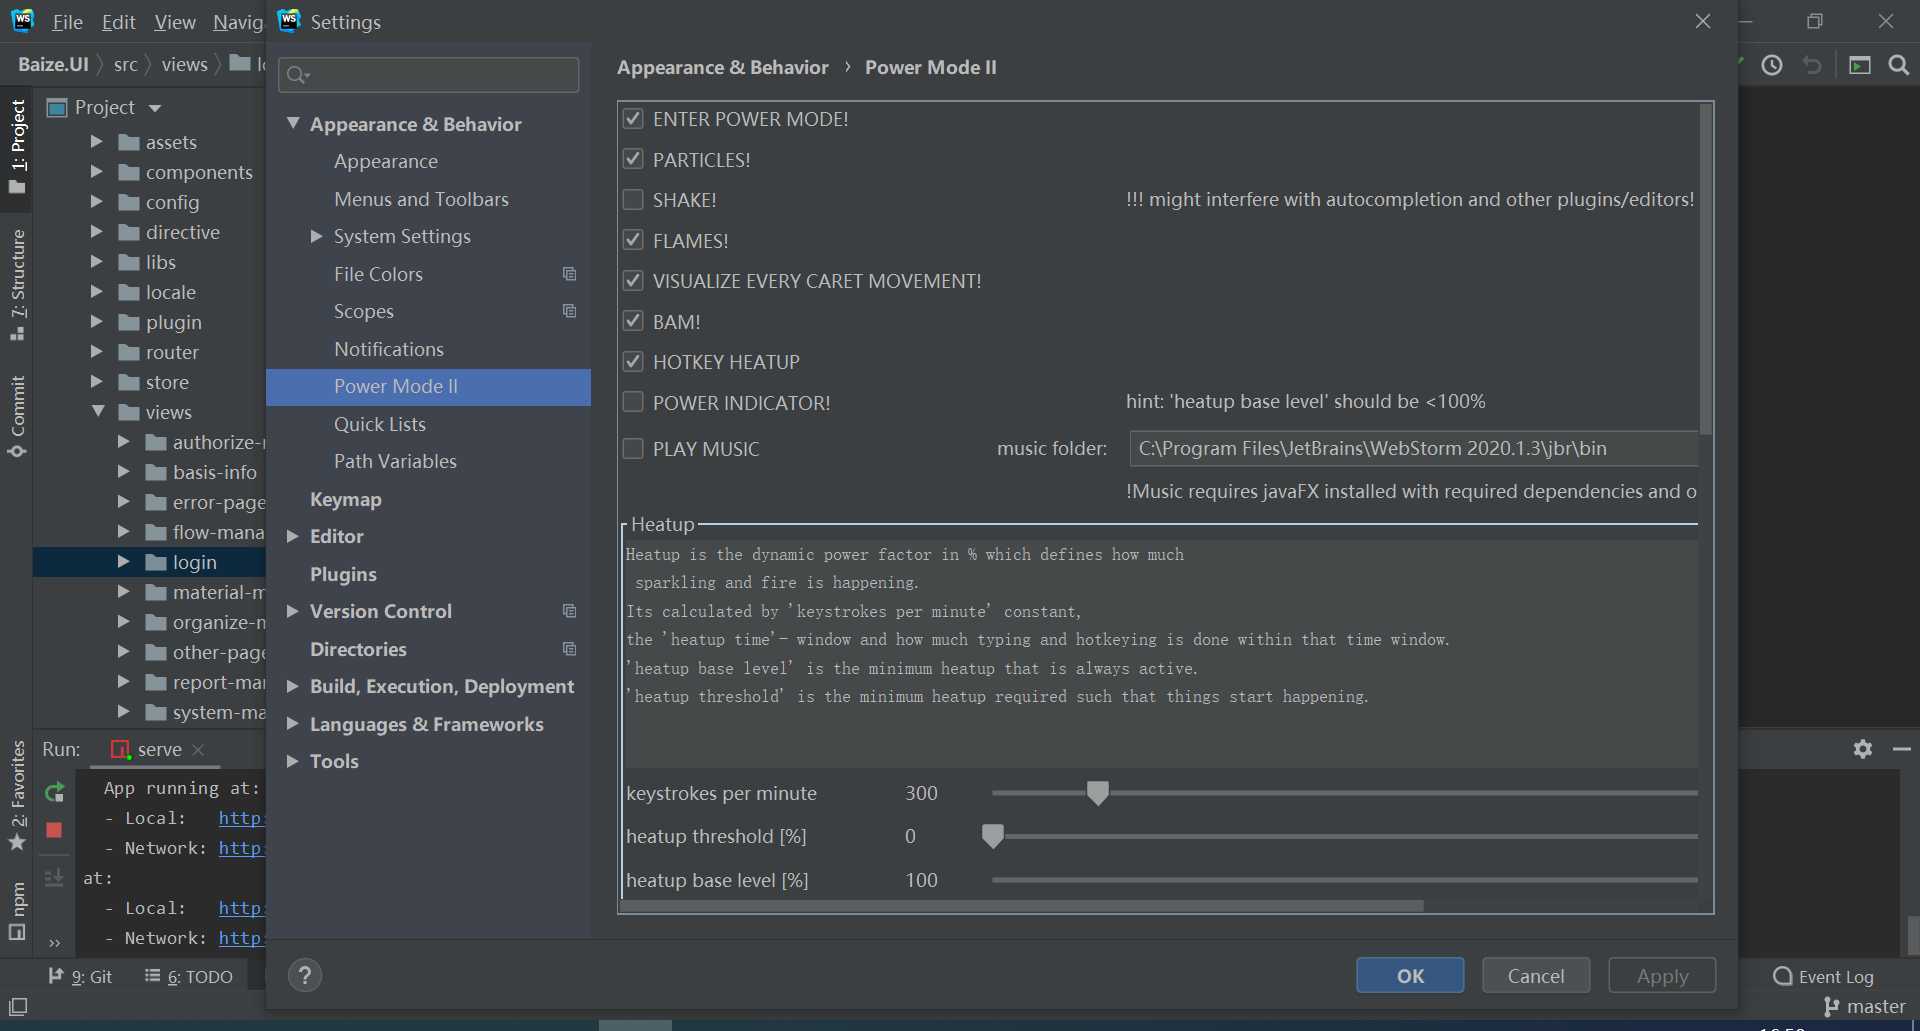Toggle VISUALIZE EVERY CARET MOVEMENT! checkbox

point(632,281)
